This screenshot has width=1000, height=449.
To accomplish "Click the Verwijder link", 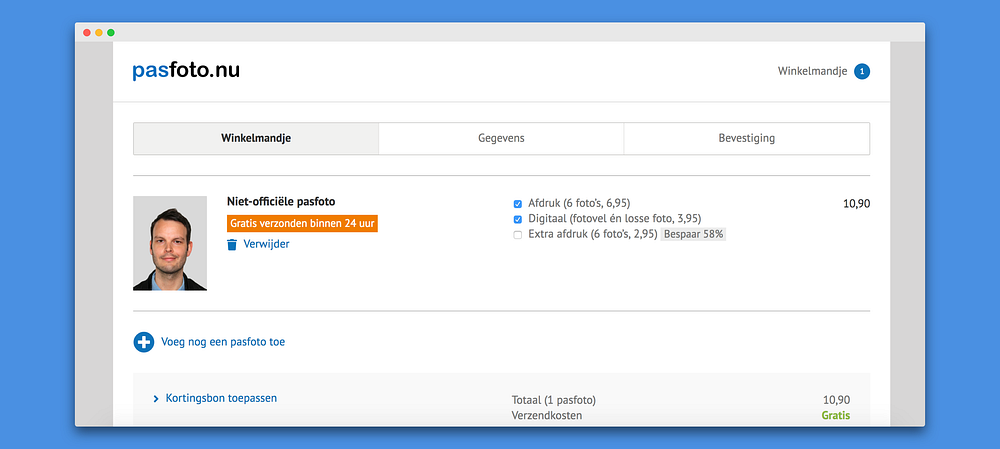I will pos(266,244).
